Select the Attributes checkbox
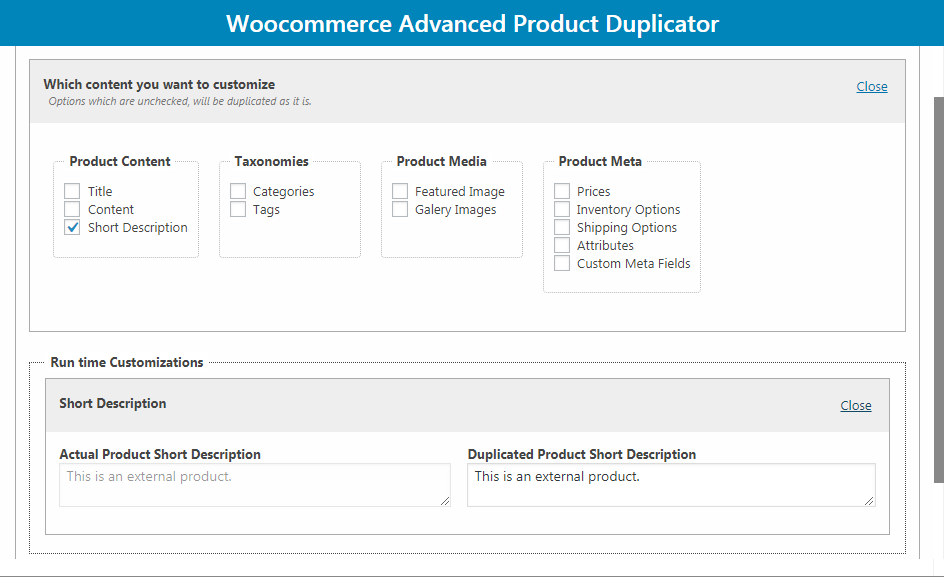The height and width of the screenshot is (577, 944). (x=562, y=246)
